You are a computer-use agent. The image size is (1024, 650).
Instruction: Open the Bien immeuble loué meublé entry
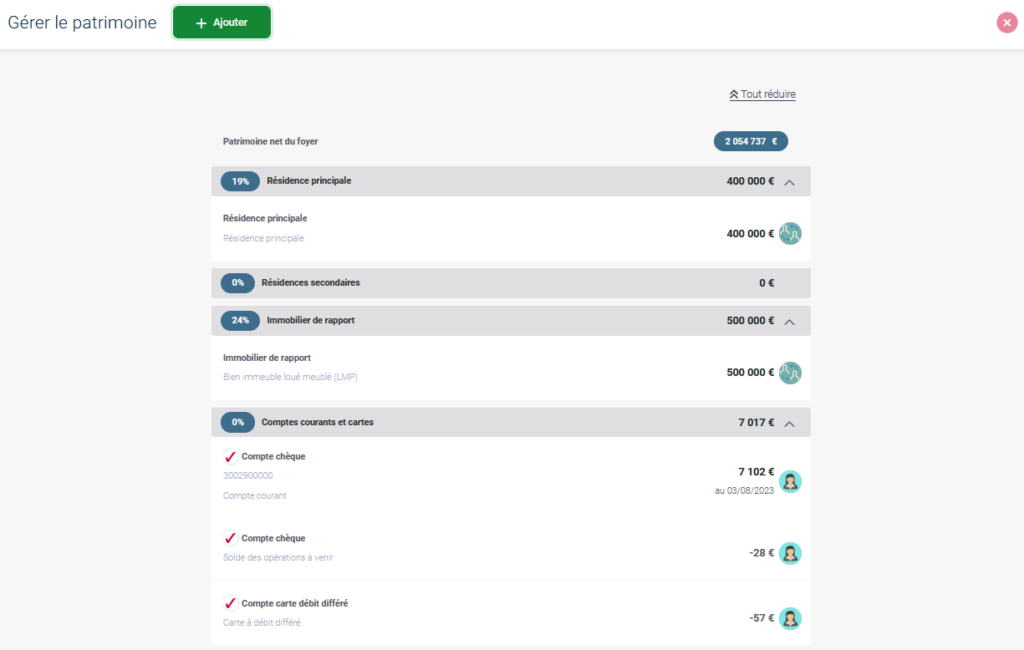[290, 377]
